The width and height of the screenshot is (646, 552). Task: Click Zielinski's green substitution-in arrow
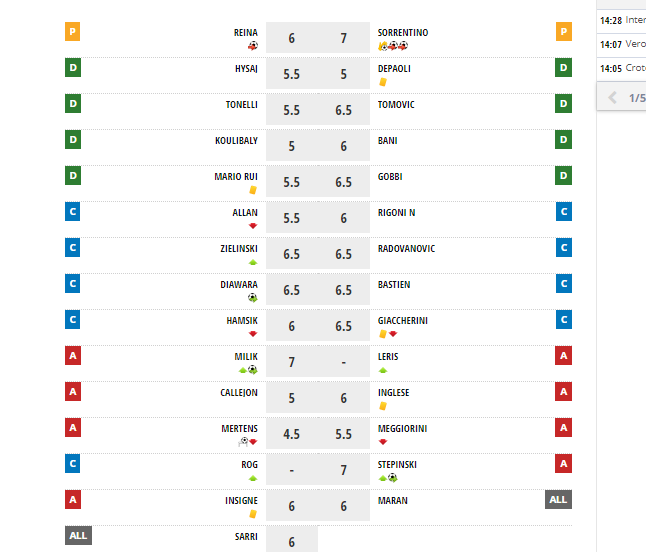click(253, 261)
